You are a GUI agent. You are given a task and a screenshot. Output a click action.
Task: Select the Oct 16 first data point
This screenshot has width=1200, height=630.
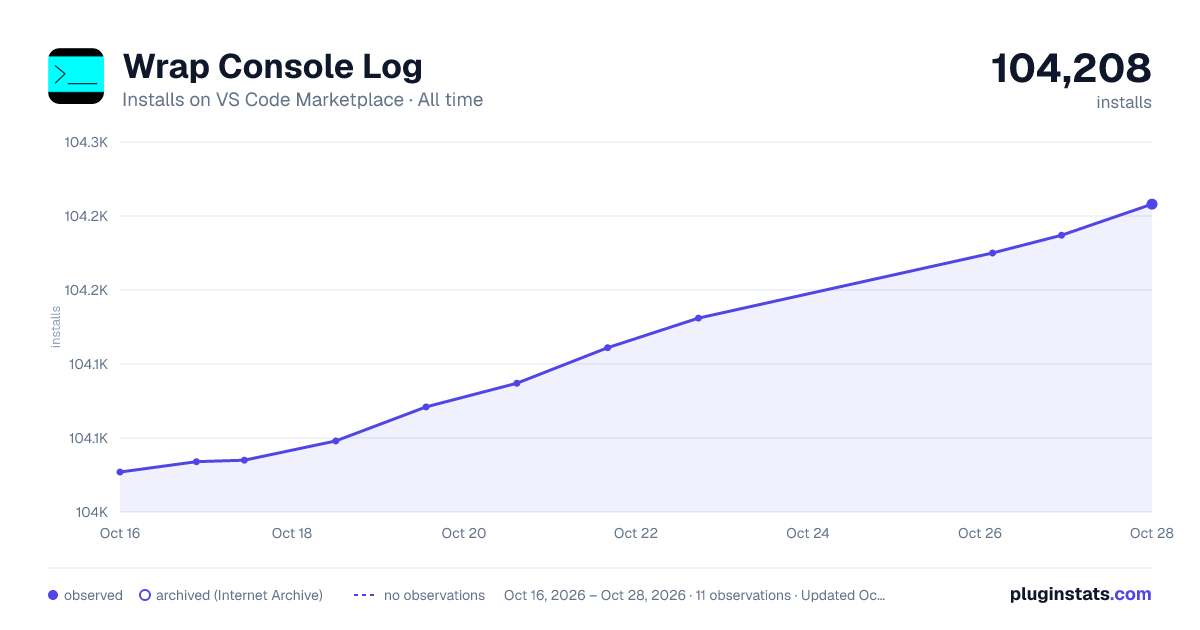(x=120, y=472)
